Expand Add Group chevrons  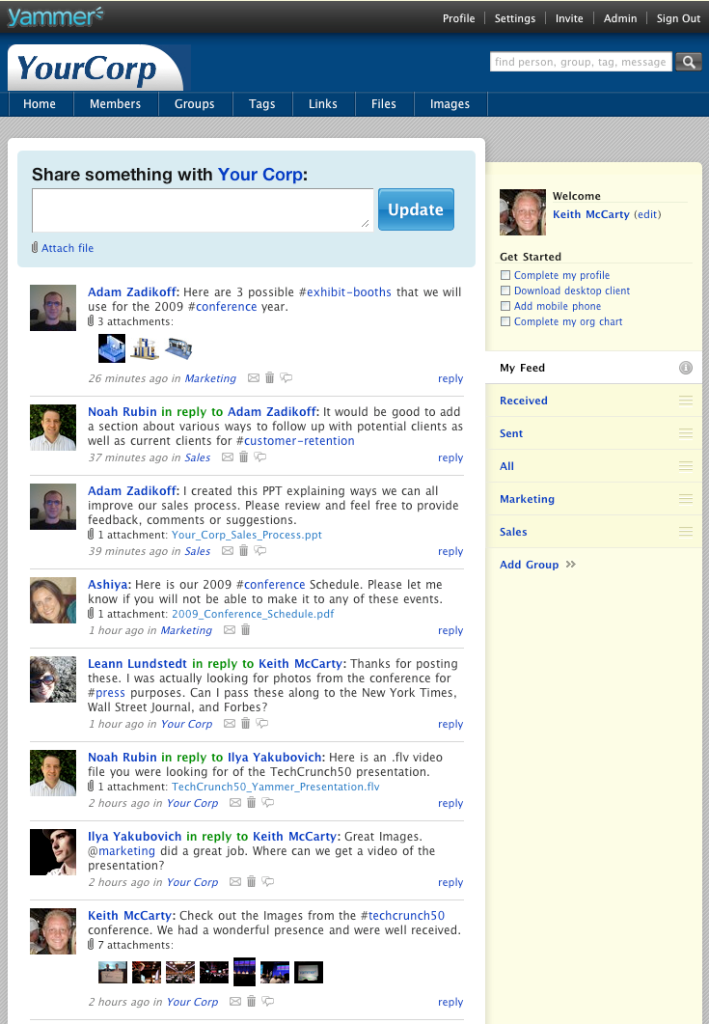pos(571,564)
